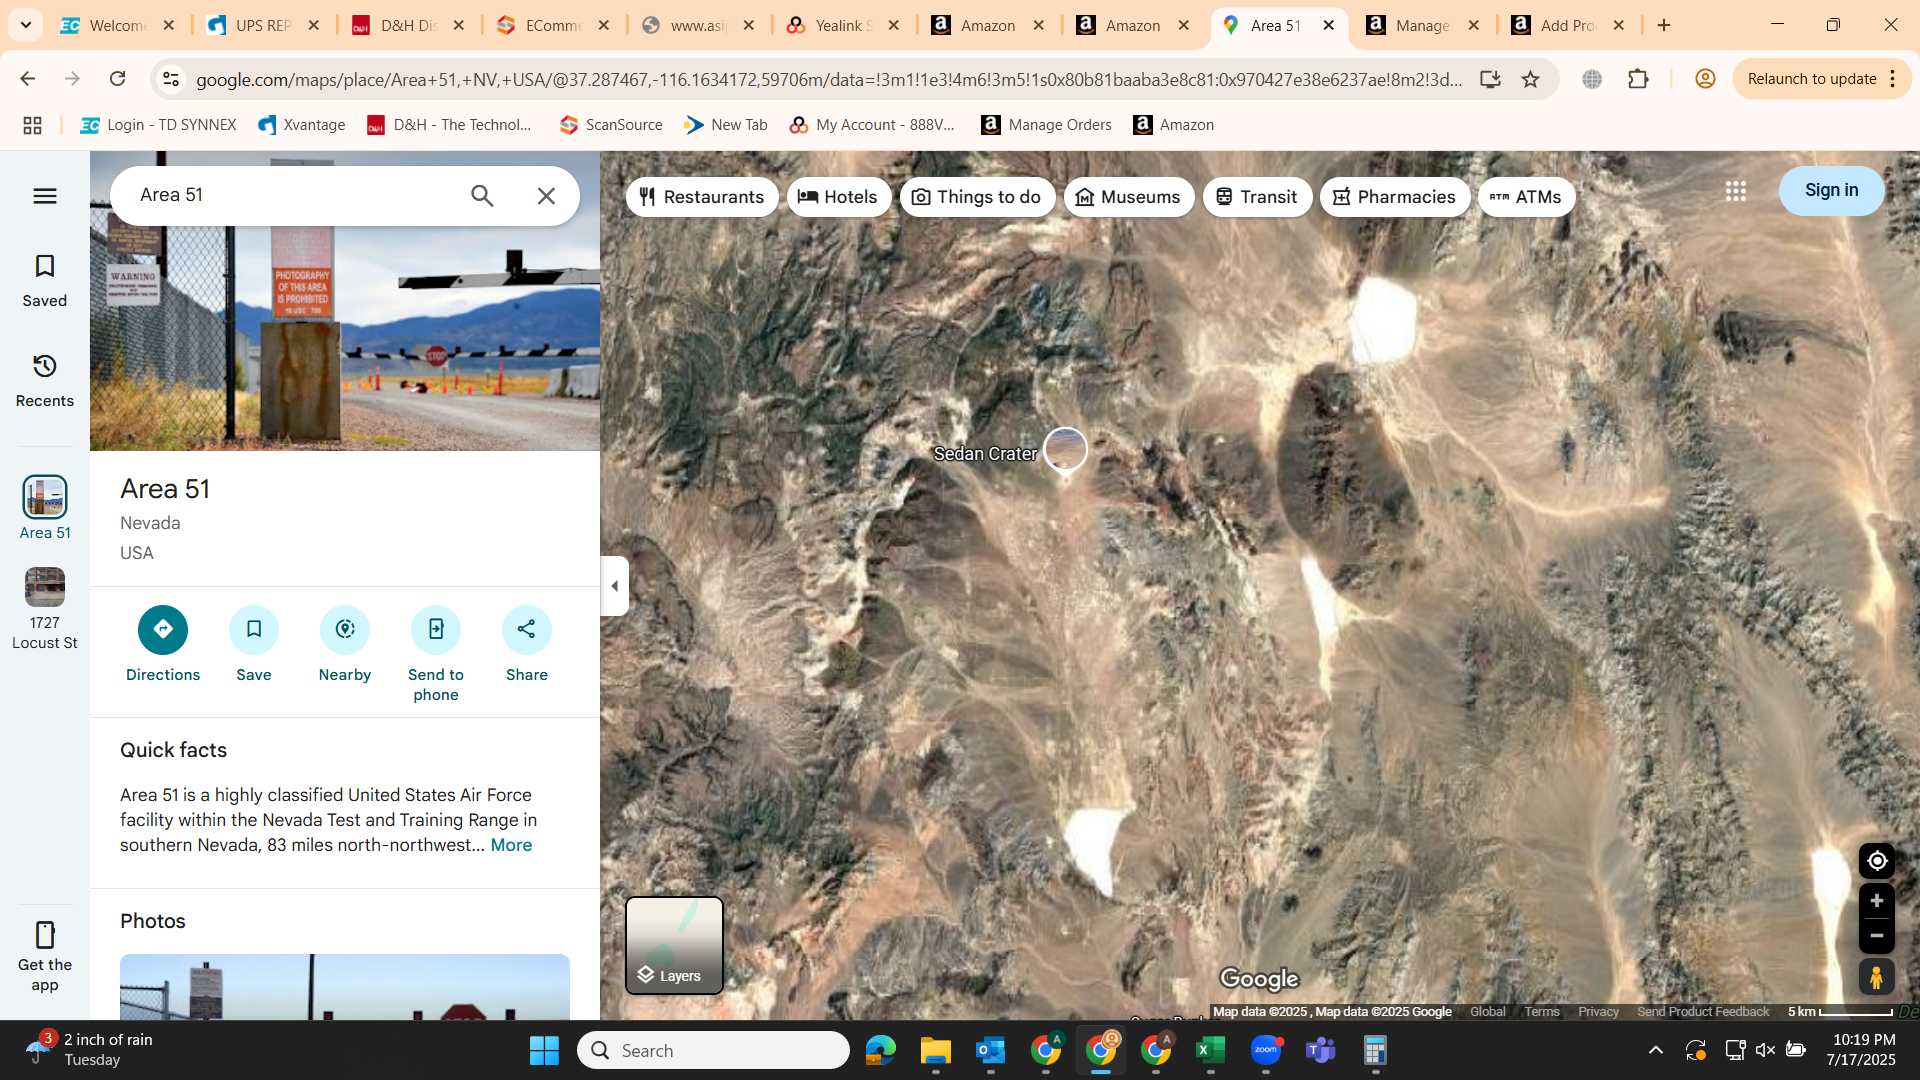The height and width of the screenshot is (1080, 1920).
Task: Click the search magnifier in Maps box
Action: coord(482,196)
